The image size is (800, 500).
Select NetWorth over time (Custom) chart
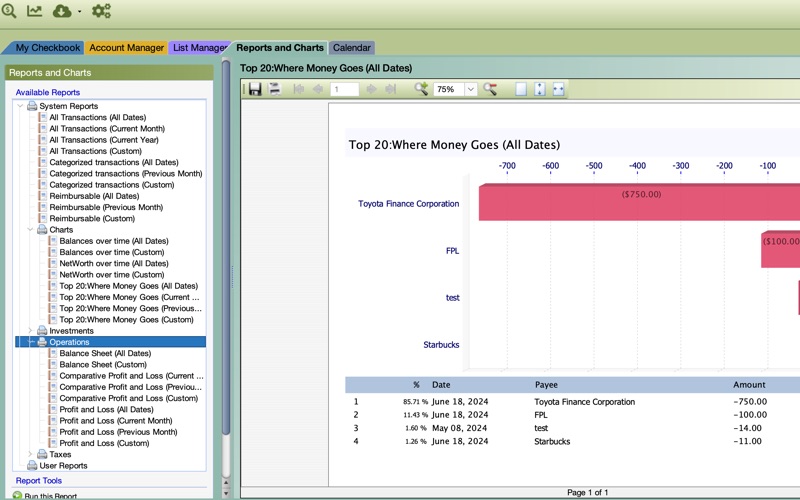(x=112, y=274)
